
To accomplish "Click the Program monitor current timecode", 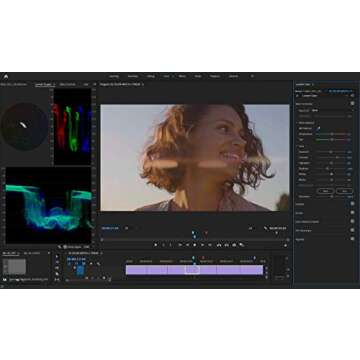I will 110,228.
